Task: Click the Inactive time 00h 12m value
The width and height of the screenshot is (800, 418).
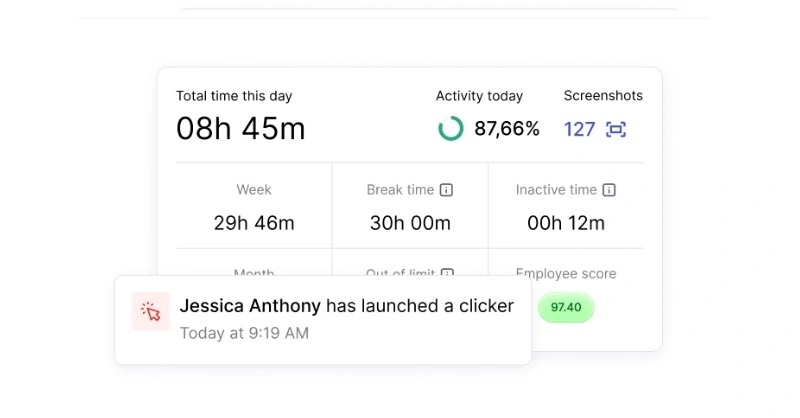Action: click(x=566, y=223)
